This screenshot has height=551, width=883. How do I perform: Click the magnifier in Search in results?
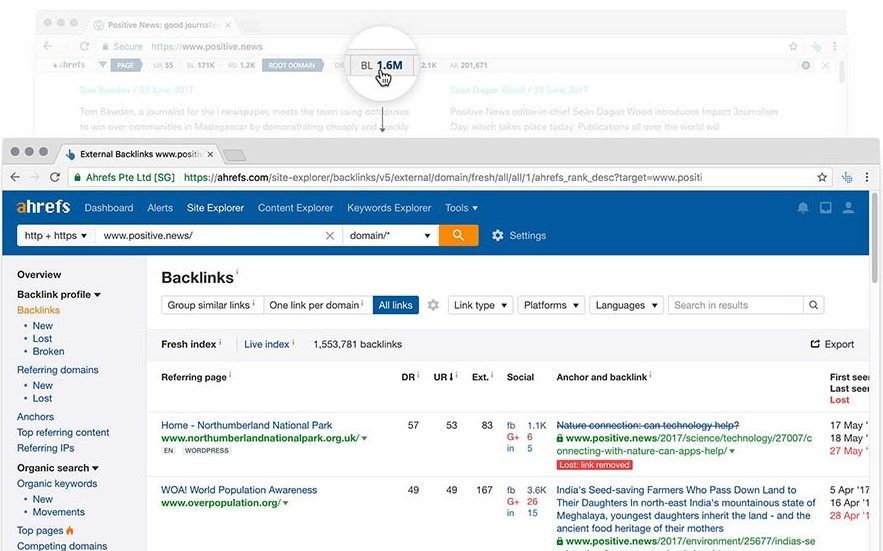coord(813,305)
